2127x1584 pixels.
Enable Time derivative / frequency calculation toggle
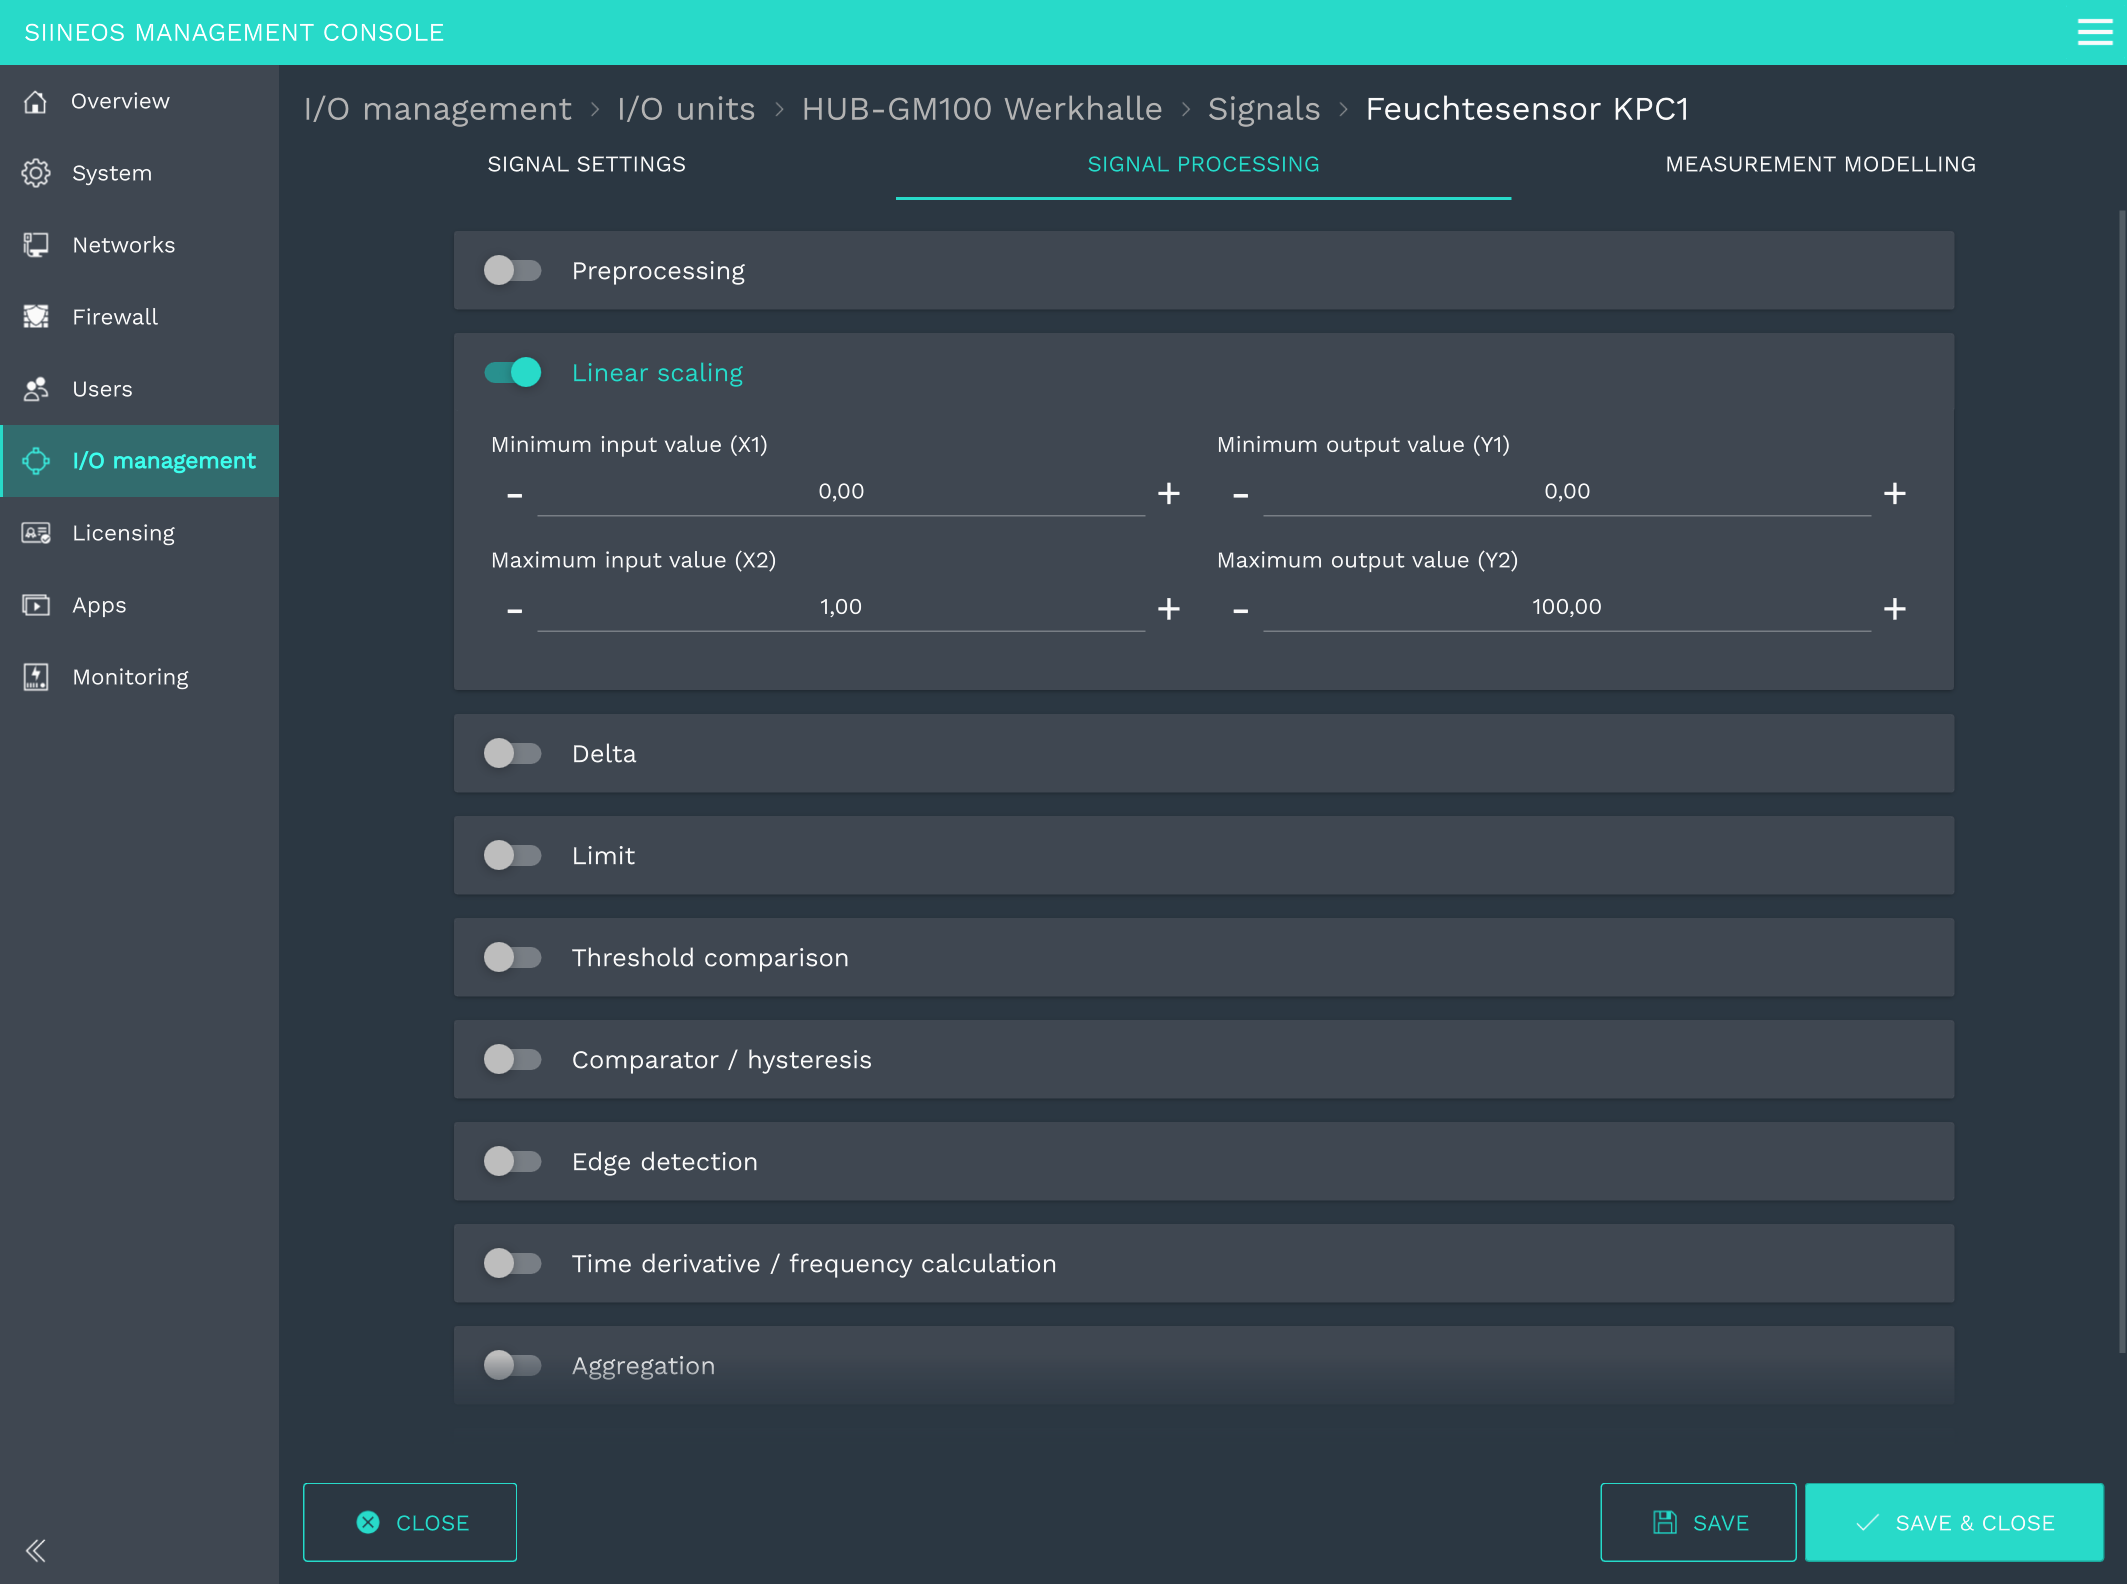pyautogui.click(x=513, y=1263)
